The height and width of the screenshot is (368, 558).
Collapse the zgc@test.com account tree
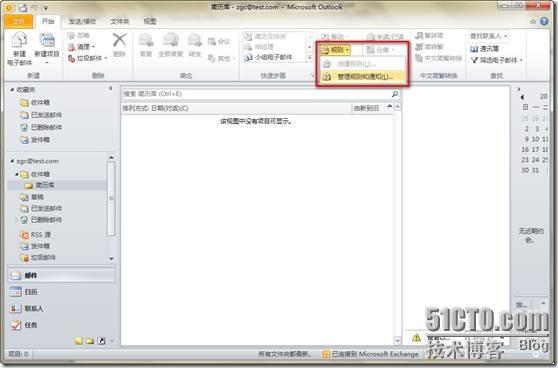(12, 161)
